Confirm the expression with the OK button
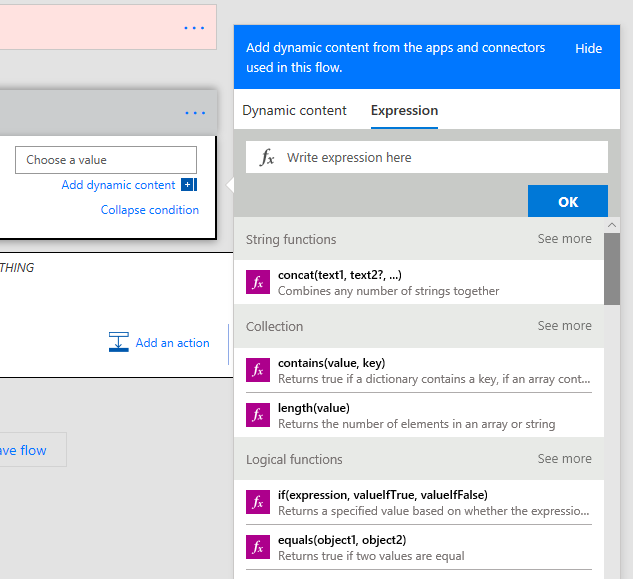The width and height of the screenshot is (633, 579). 568,201
